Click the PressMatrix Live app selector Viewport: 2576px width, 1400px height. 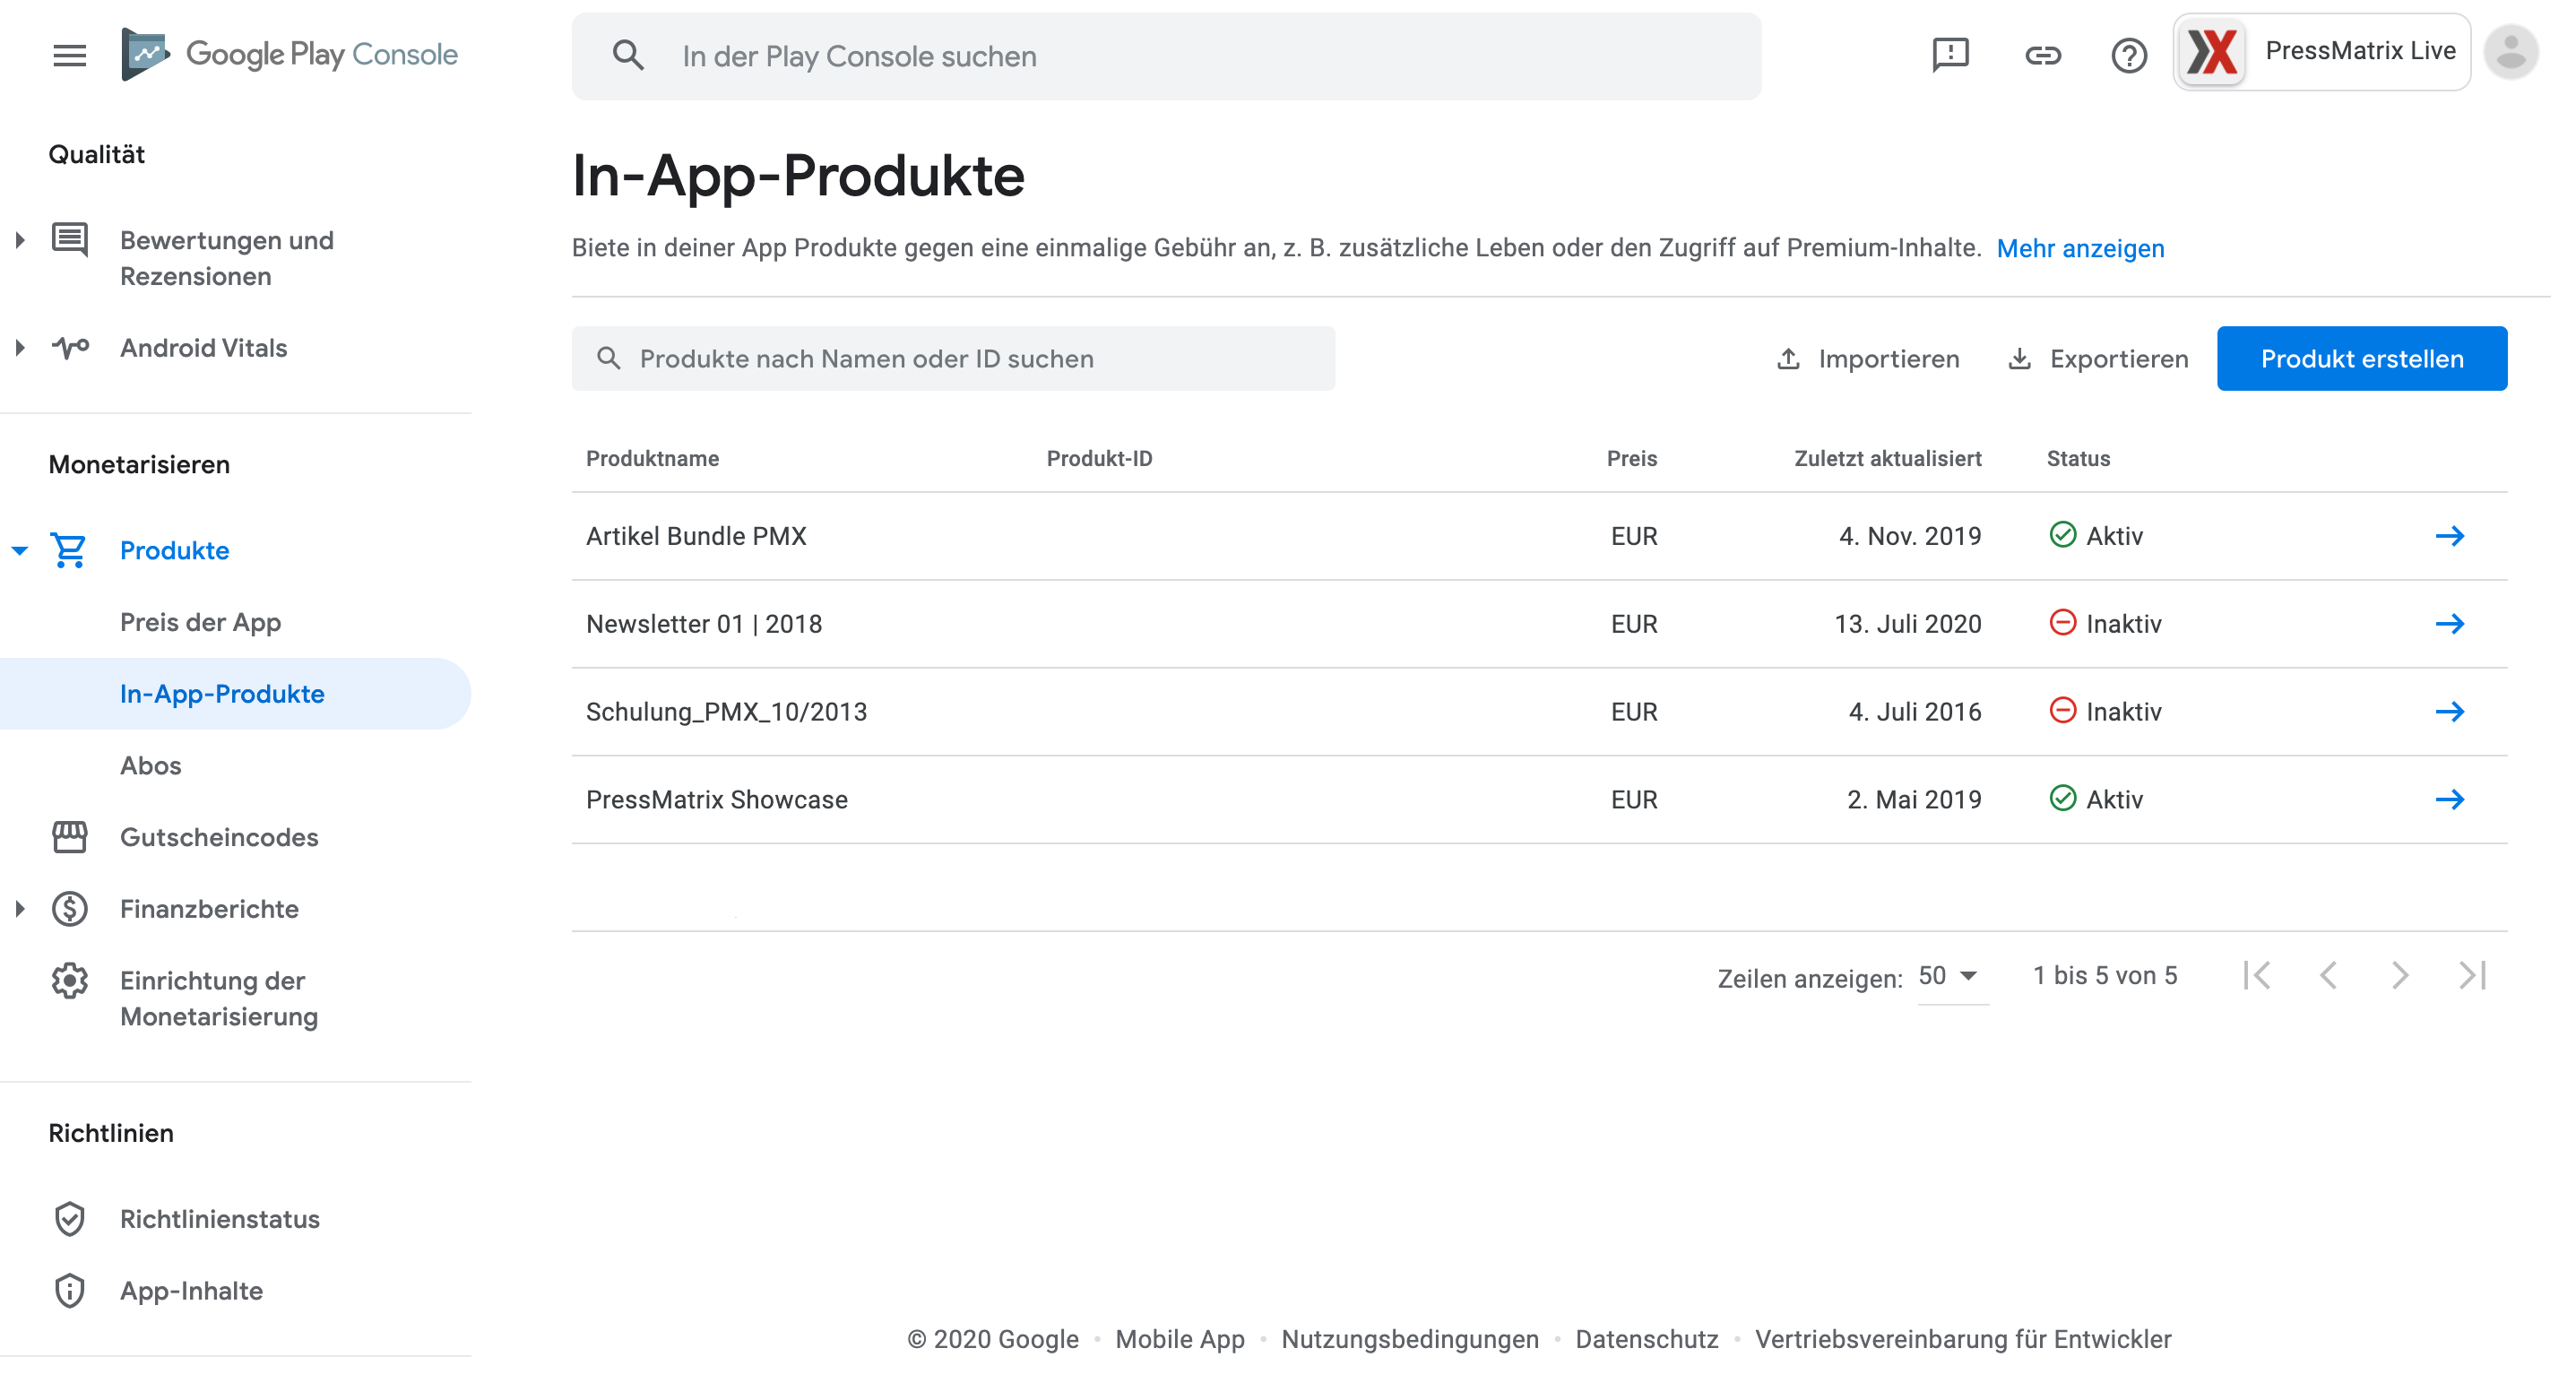[2321, 52]
